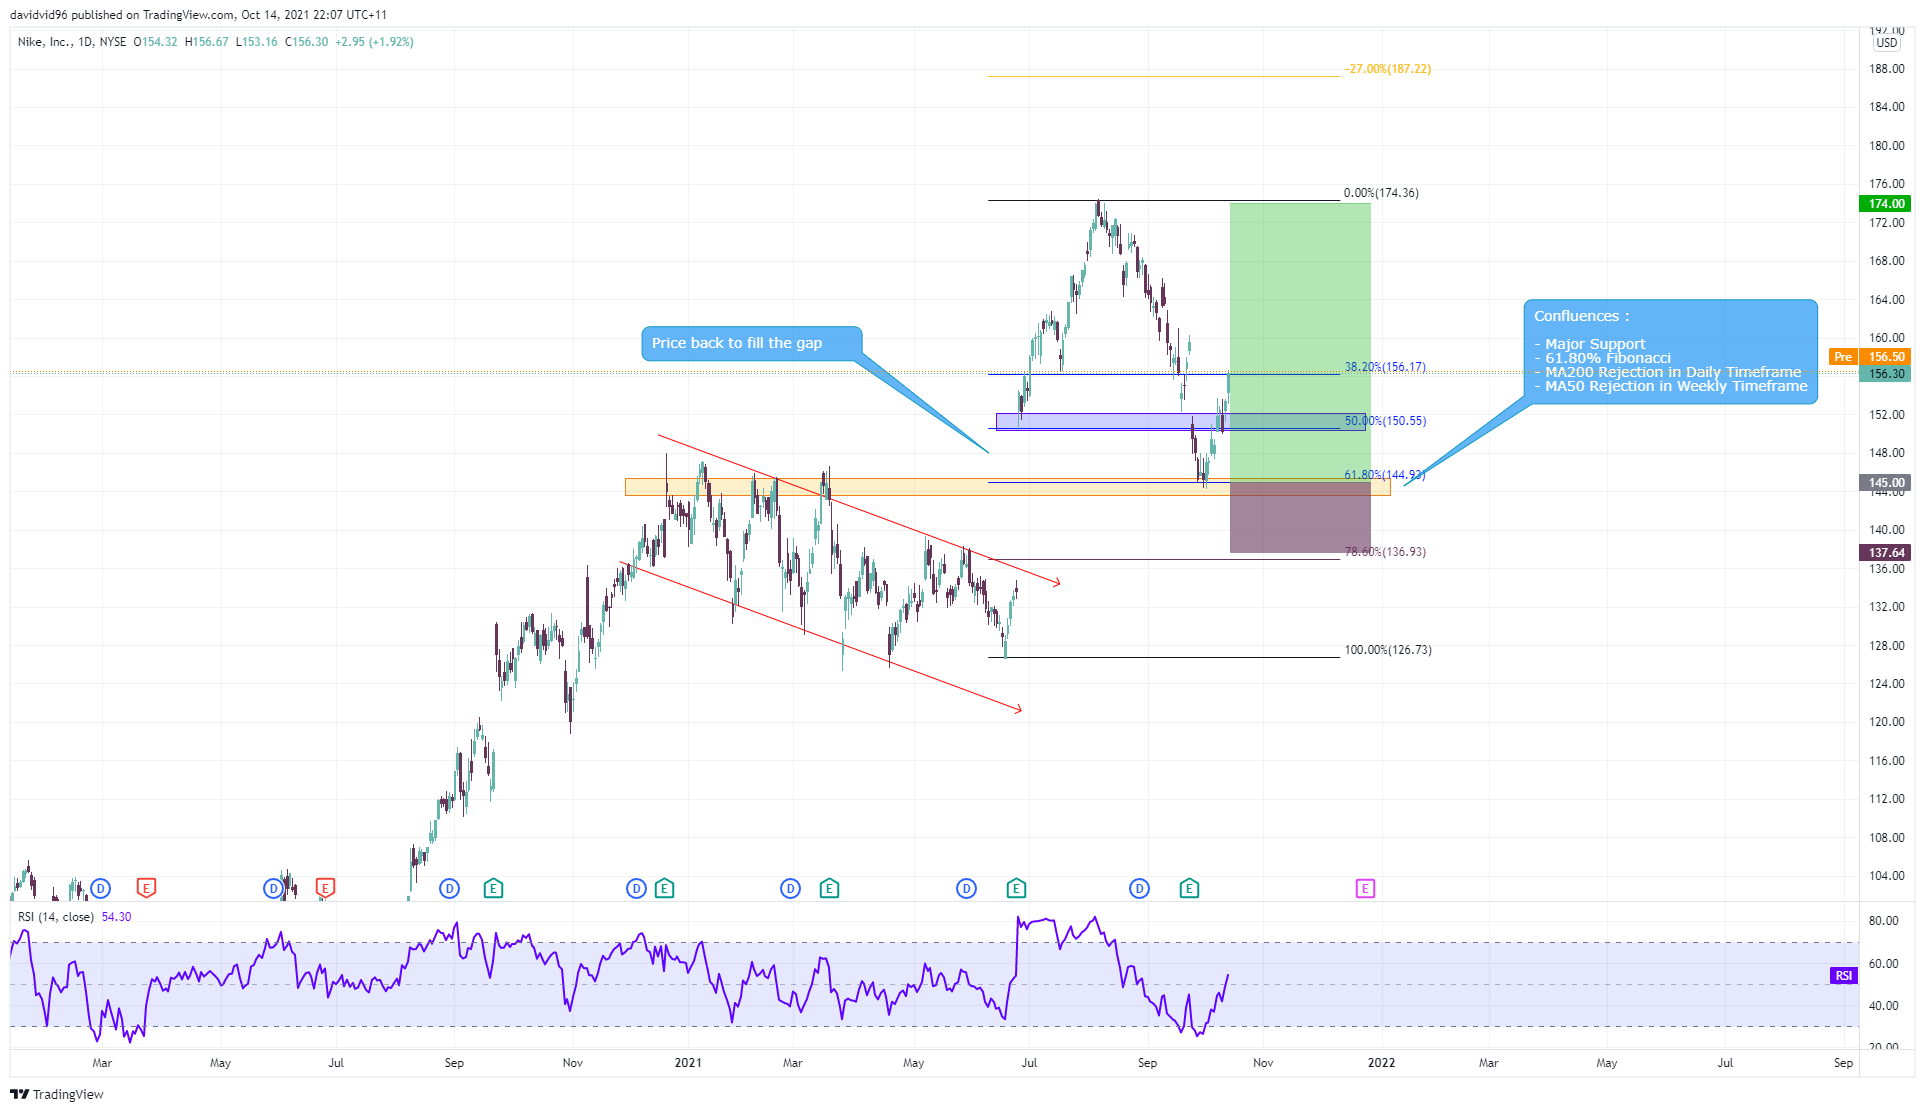This screenshot has width=1925, height=1112.
Task: Select the 137.64 stop-loss price label
Action: [x=1885, y=553]
